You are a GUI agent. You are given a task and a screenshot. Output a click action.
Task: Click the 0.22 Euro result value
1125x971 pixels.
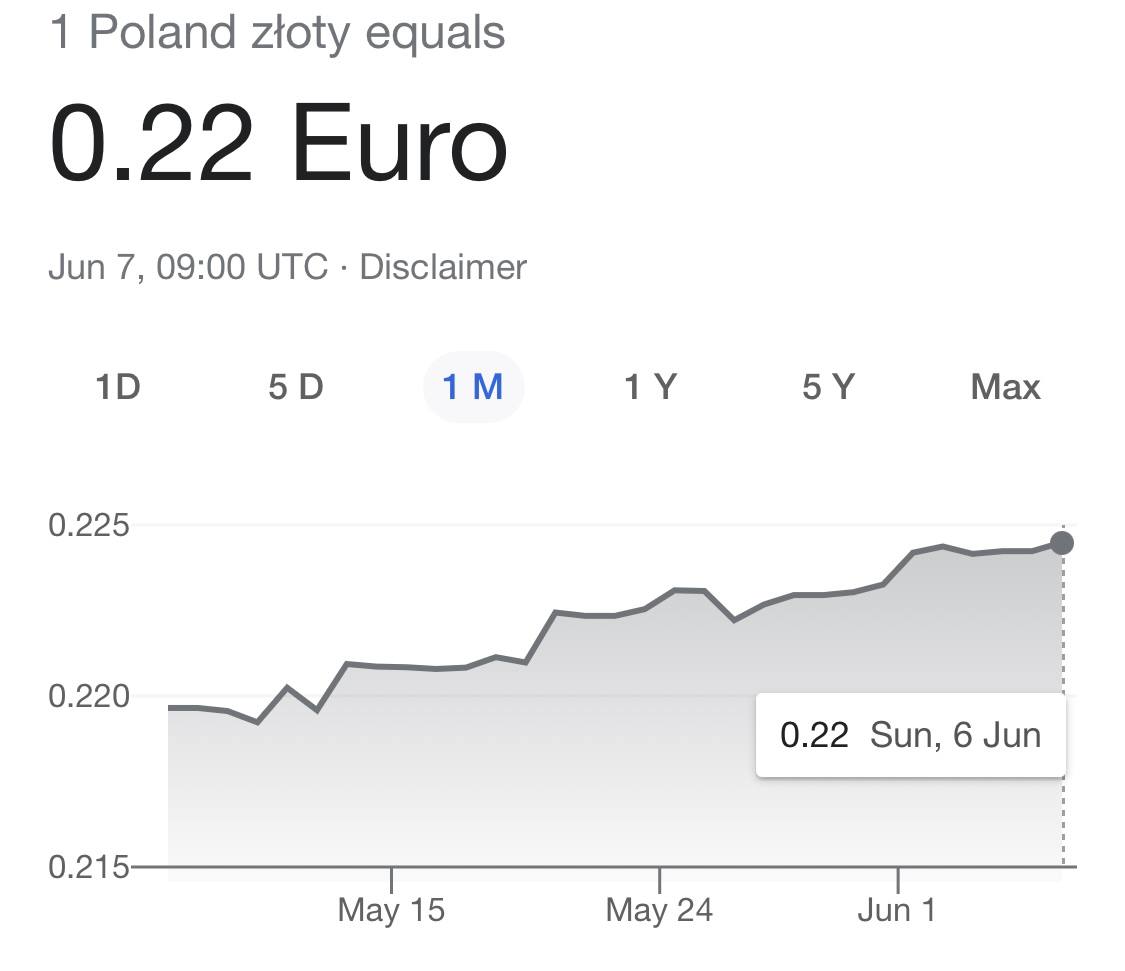coord(278,143)
